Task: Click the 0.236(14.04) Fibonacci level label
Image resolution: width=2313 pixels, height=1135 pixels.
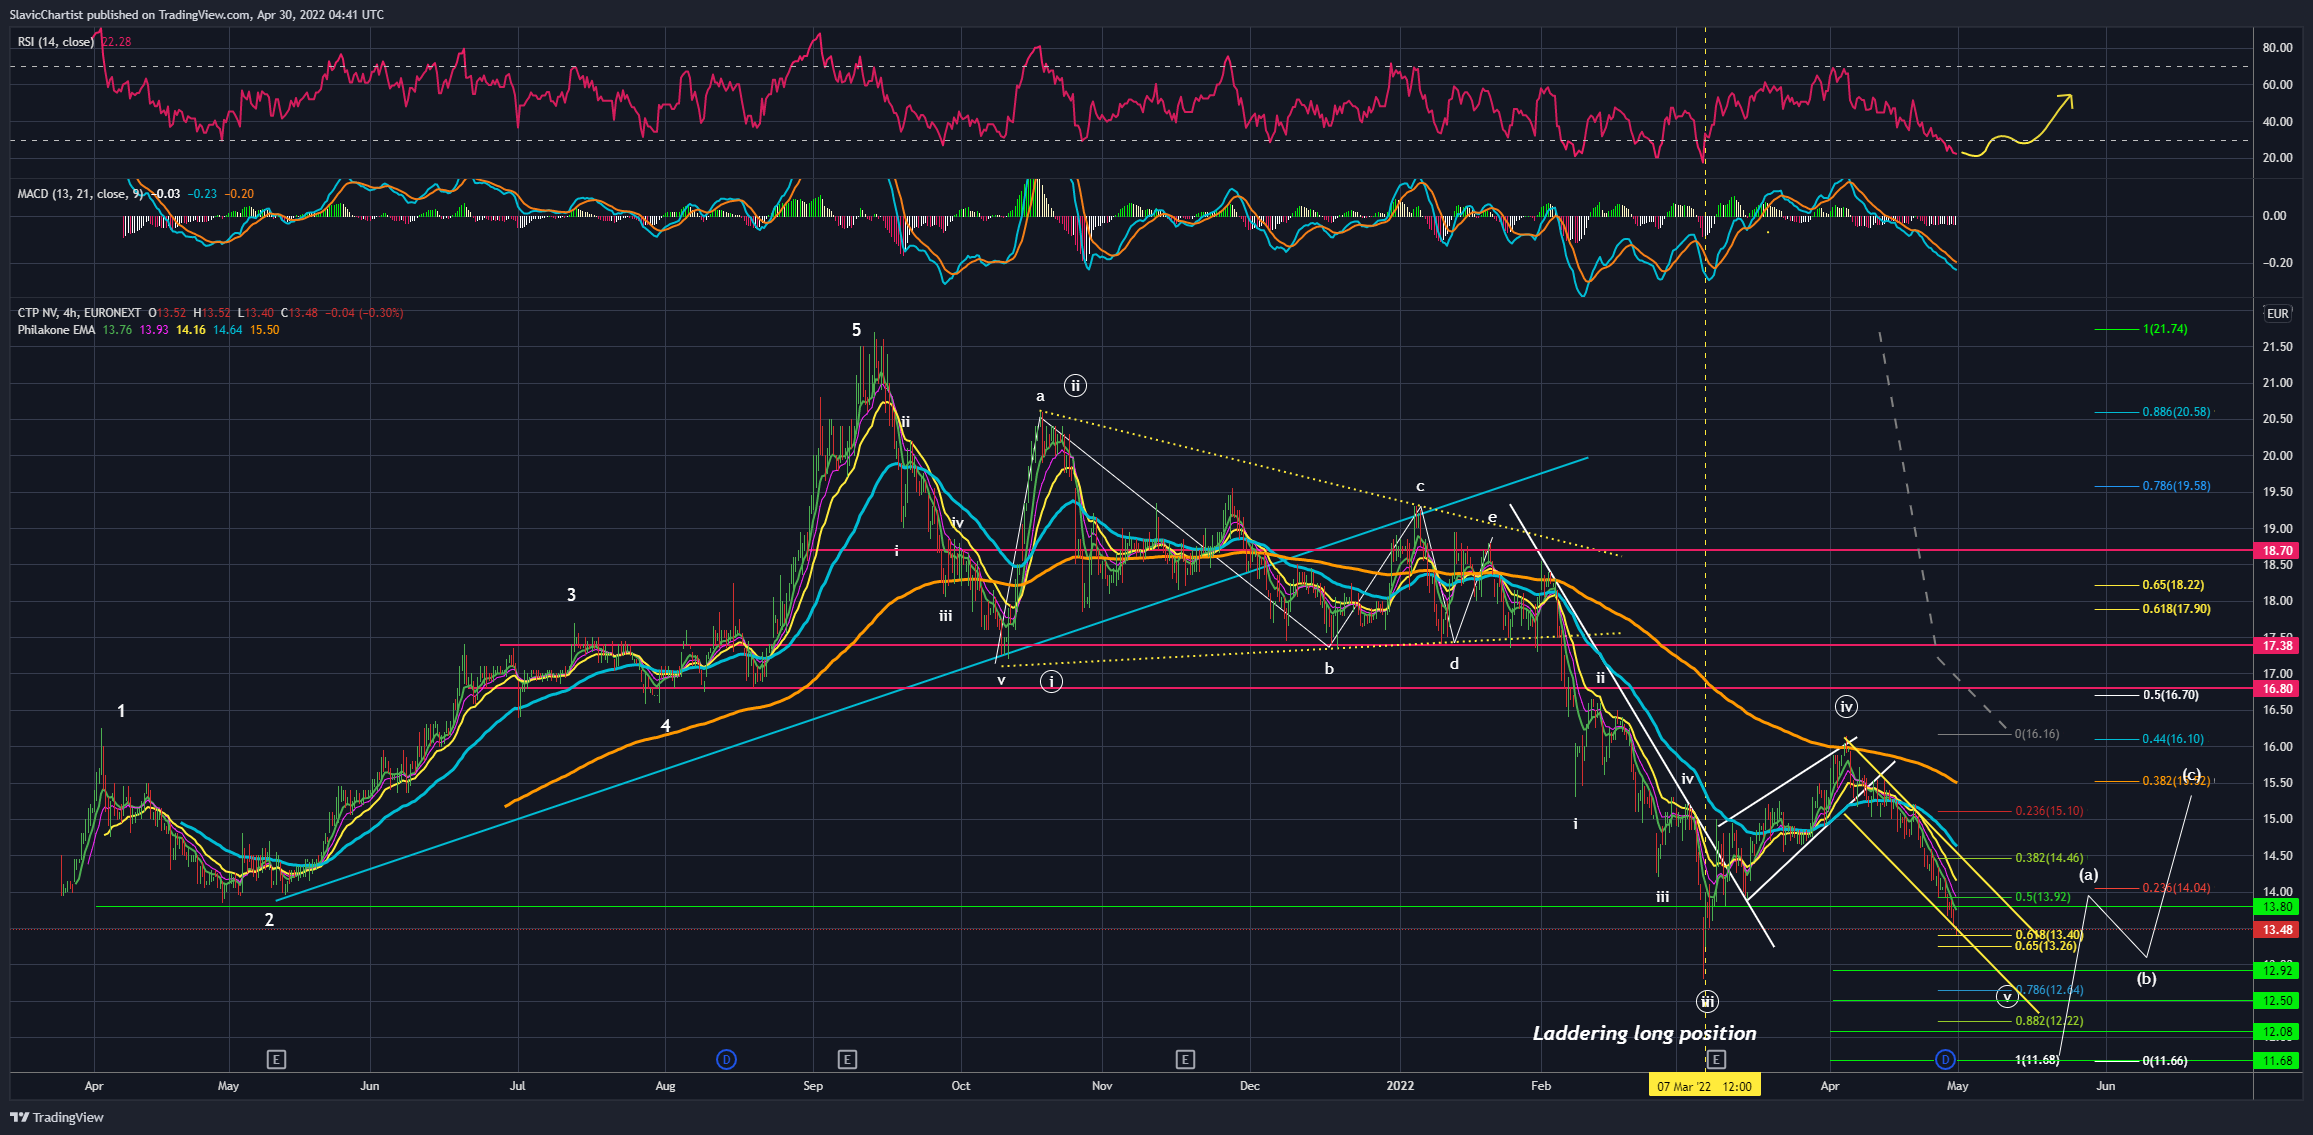Action: 2176,888
